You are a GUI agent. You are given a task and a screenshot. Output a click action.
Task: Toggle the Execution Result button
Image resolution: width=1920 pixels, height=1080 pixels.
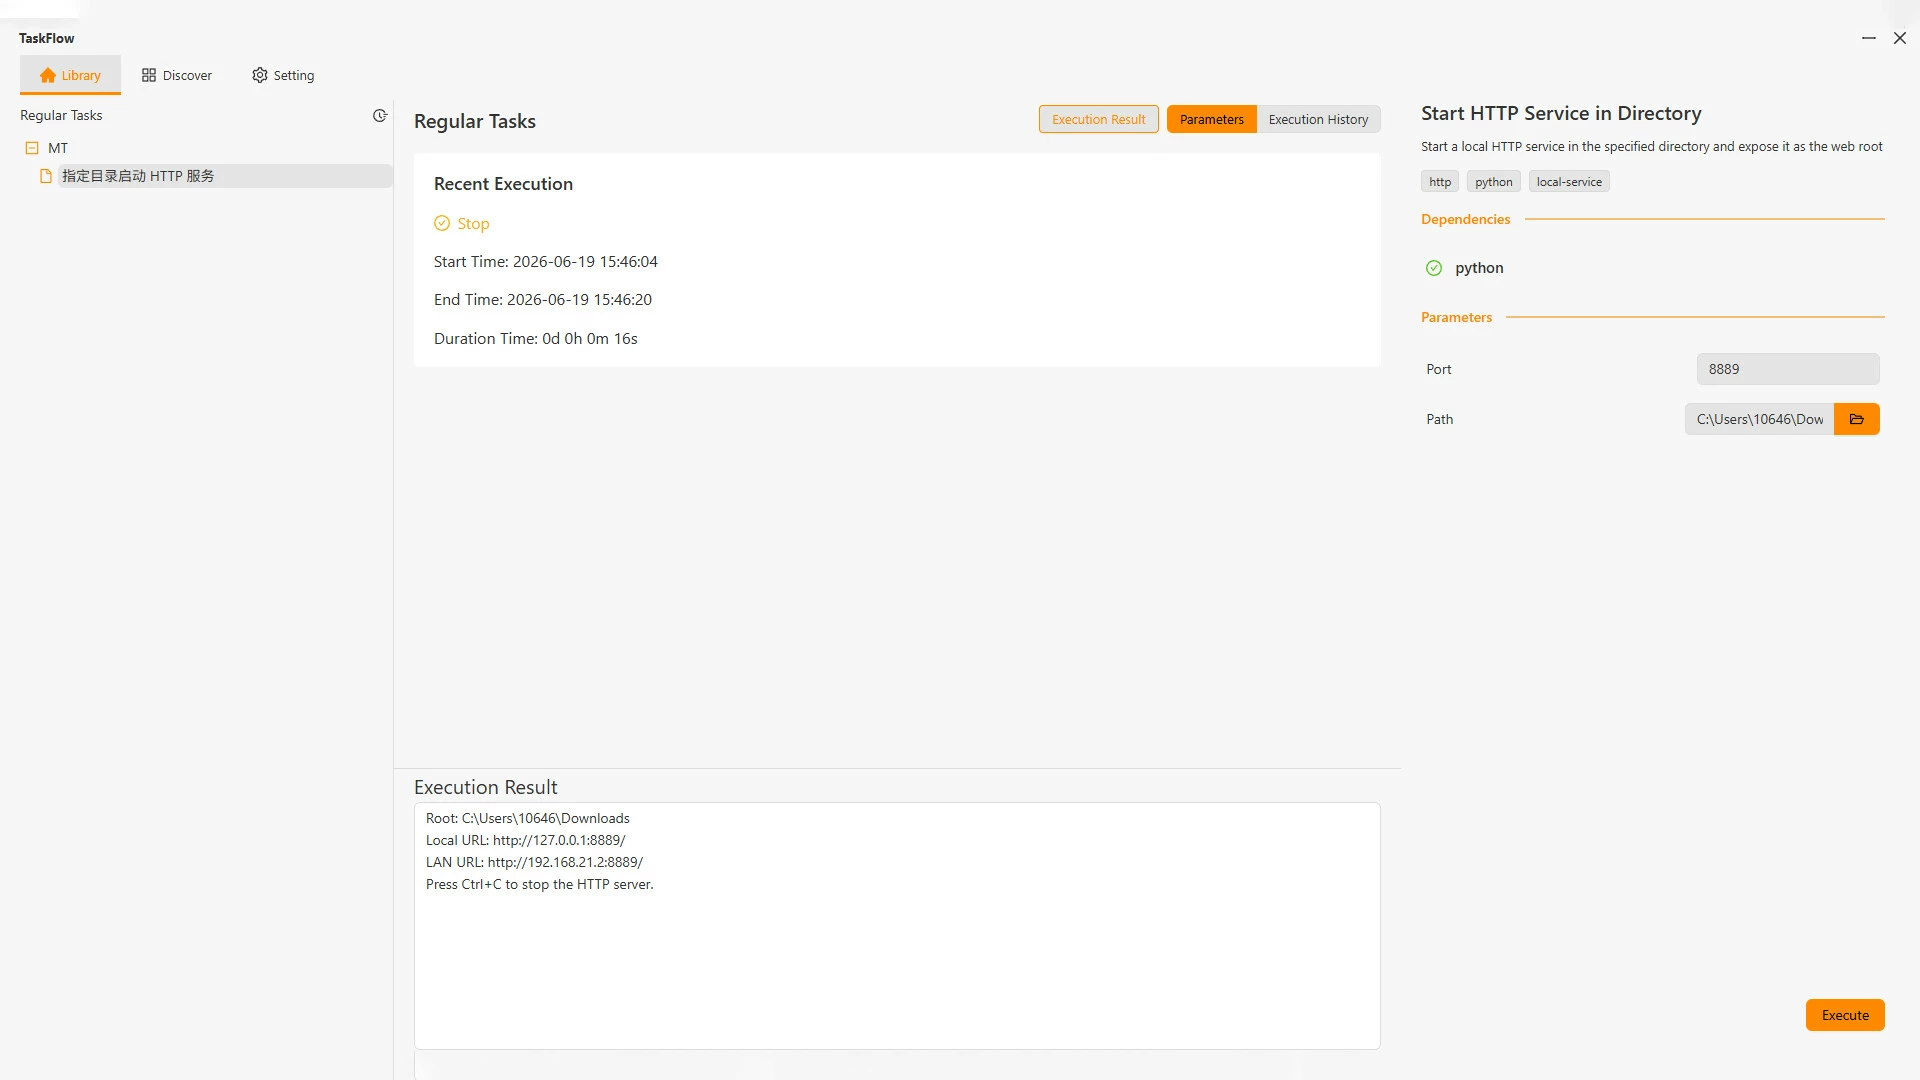1098,119
